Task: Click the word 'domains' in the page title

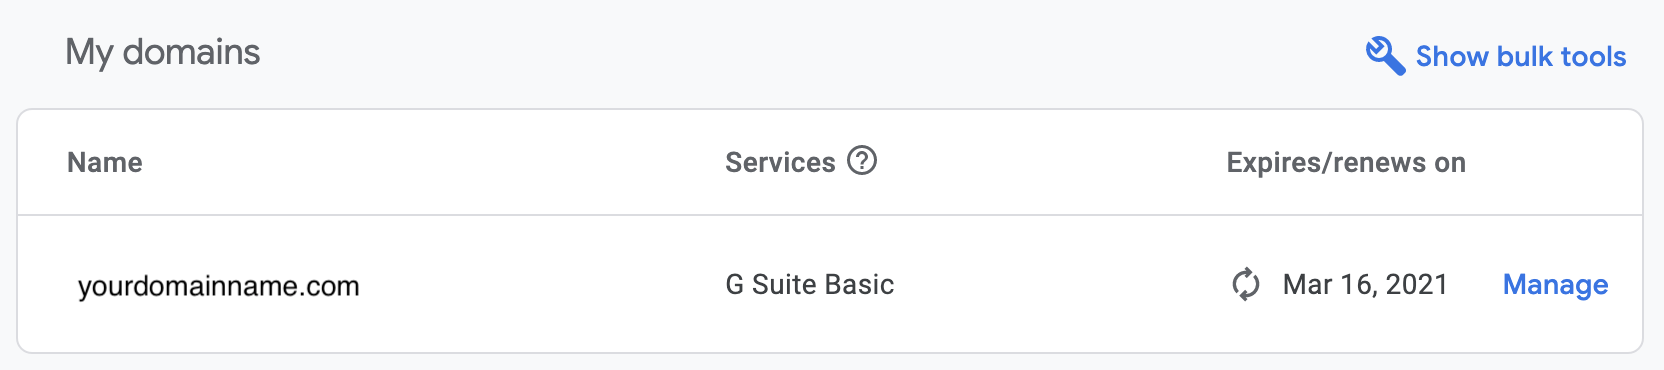Action: pyautogui.click(x=191, y=51)
